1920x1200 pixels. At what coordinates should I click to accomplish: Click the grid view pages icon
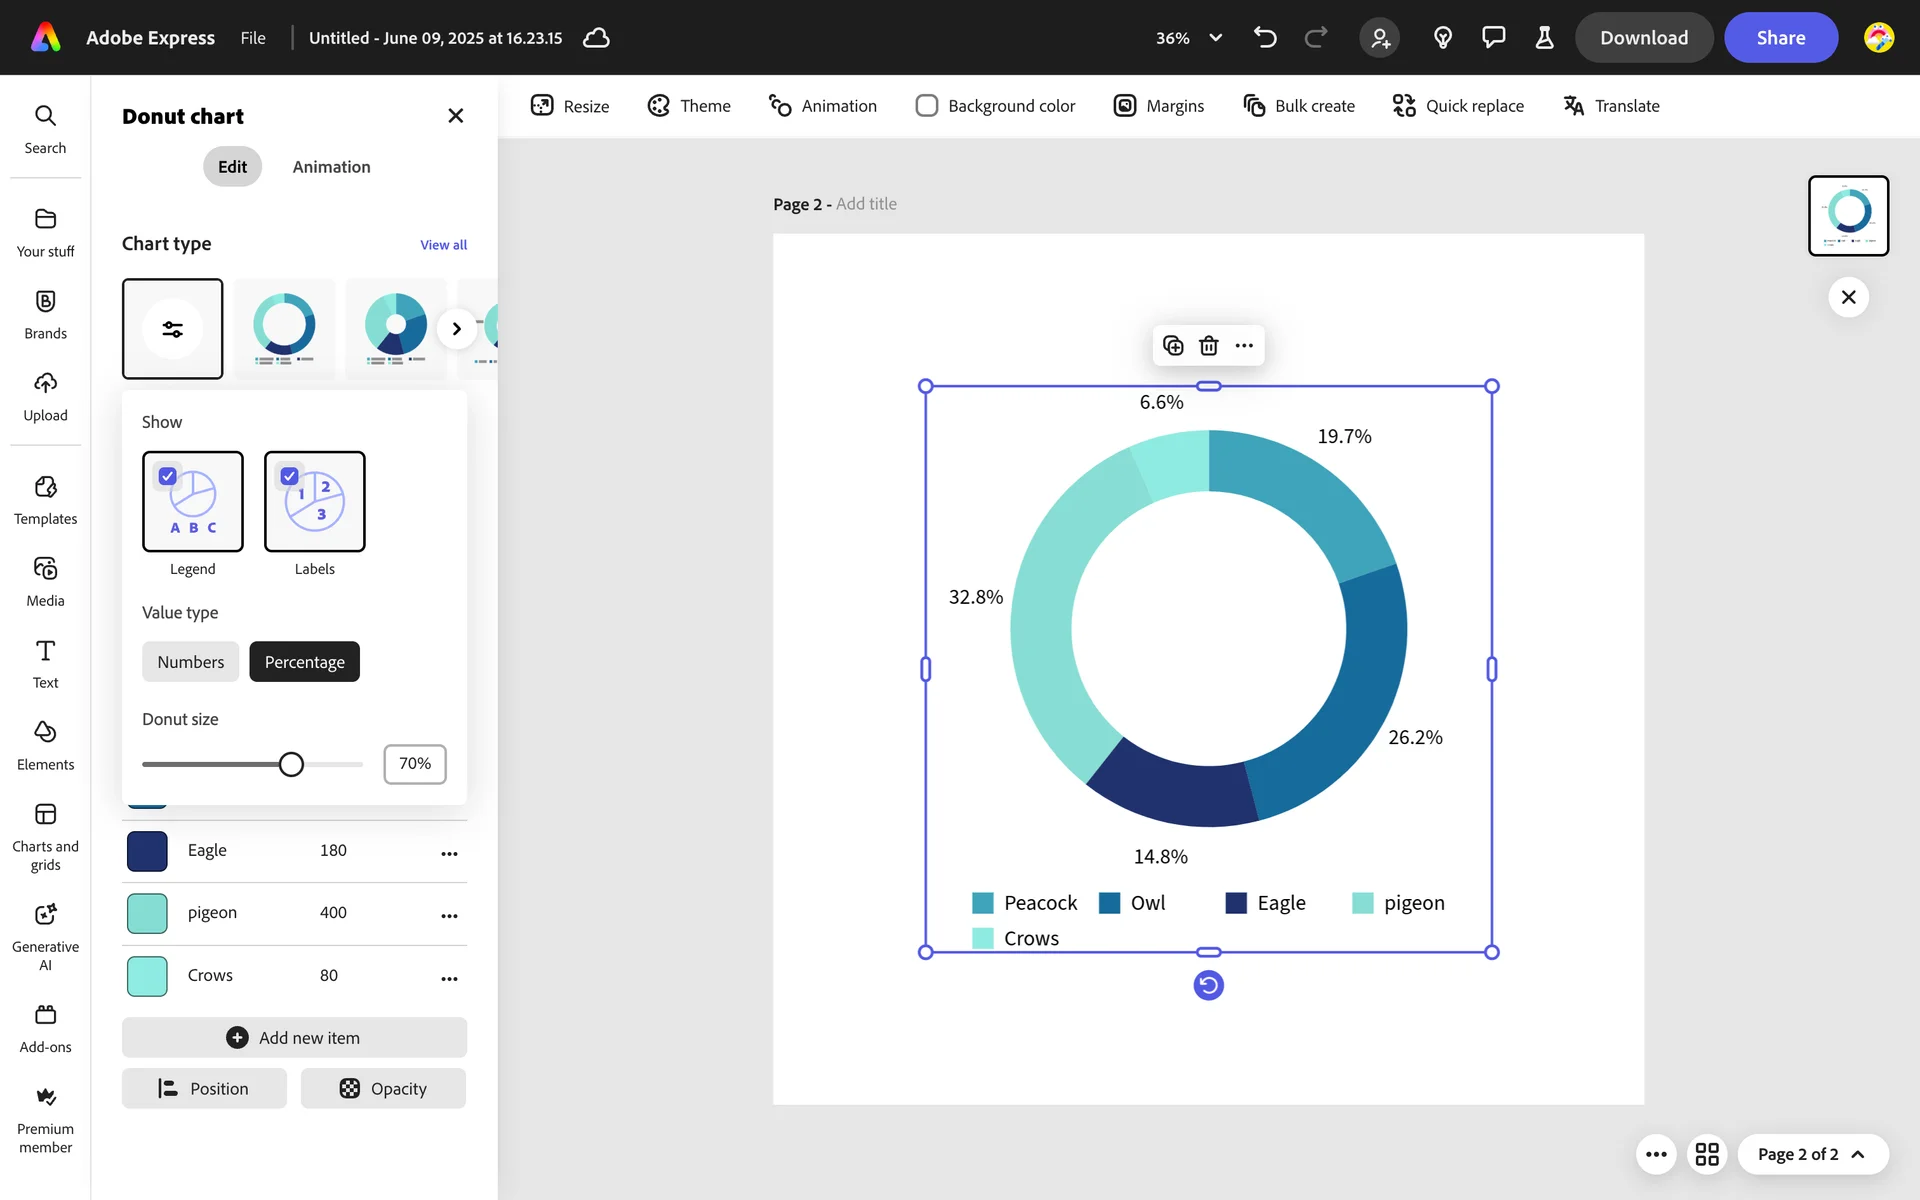(1707, 1154)
